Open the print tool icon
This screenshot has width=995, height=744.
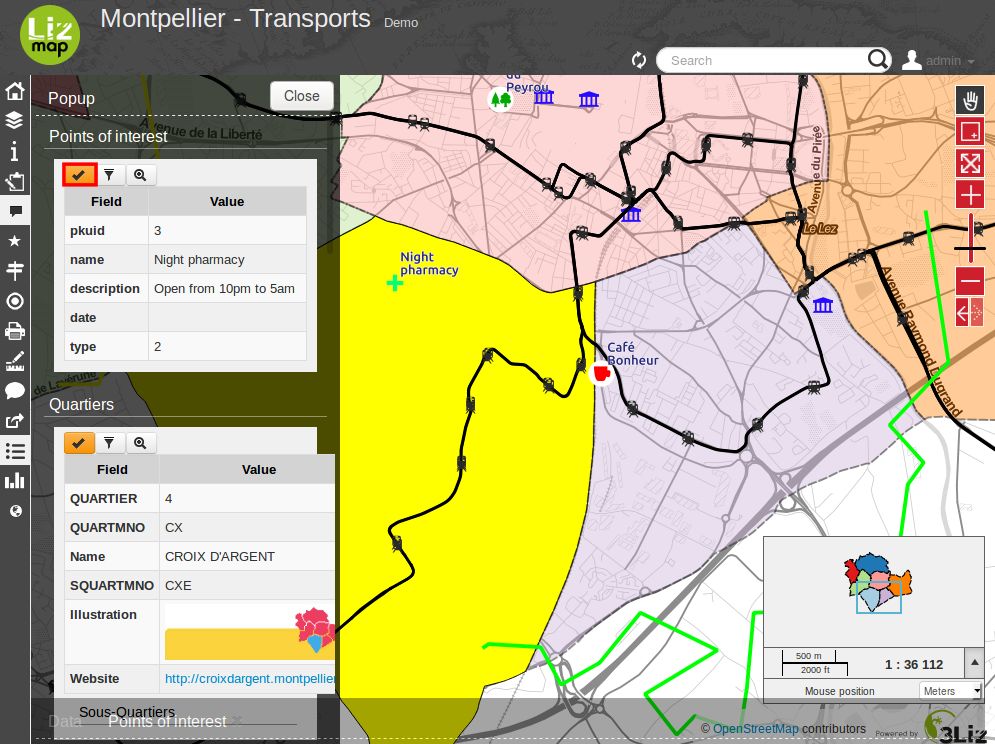pos(15,331)
